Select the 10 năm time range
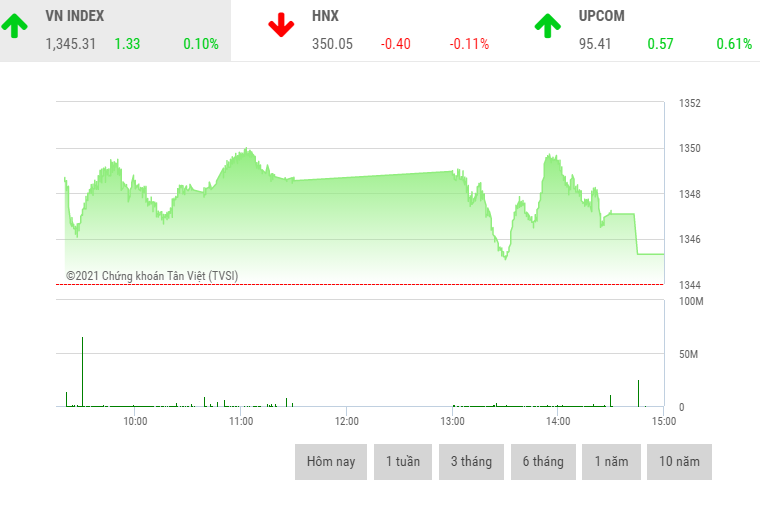760x509 pixels. pyautogui.click(x=679, y=462)
